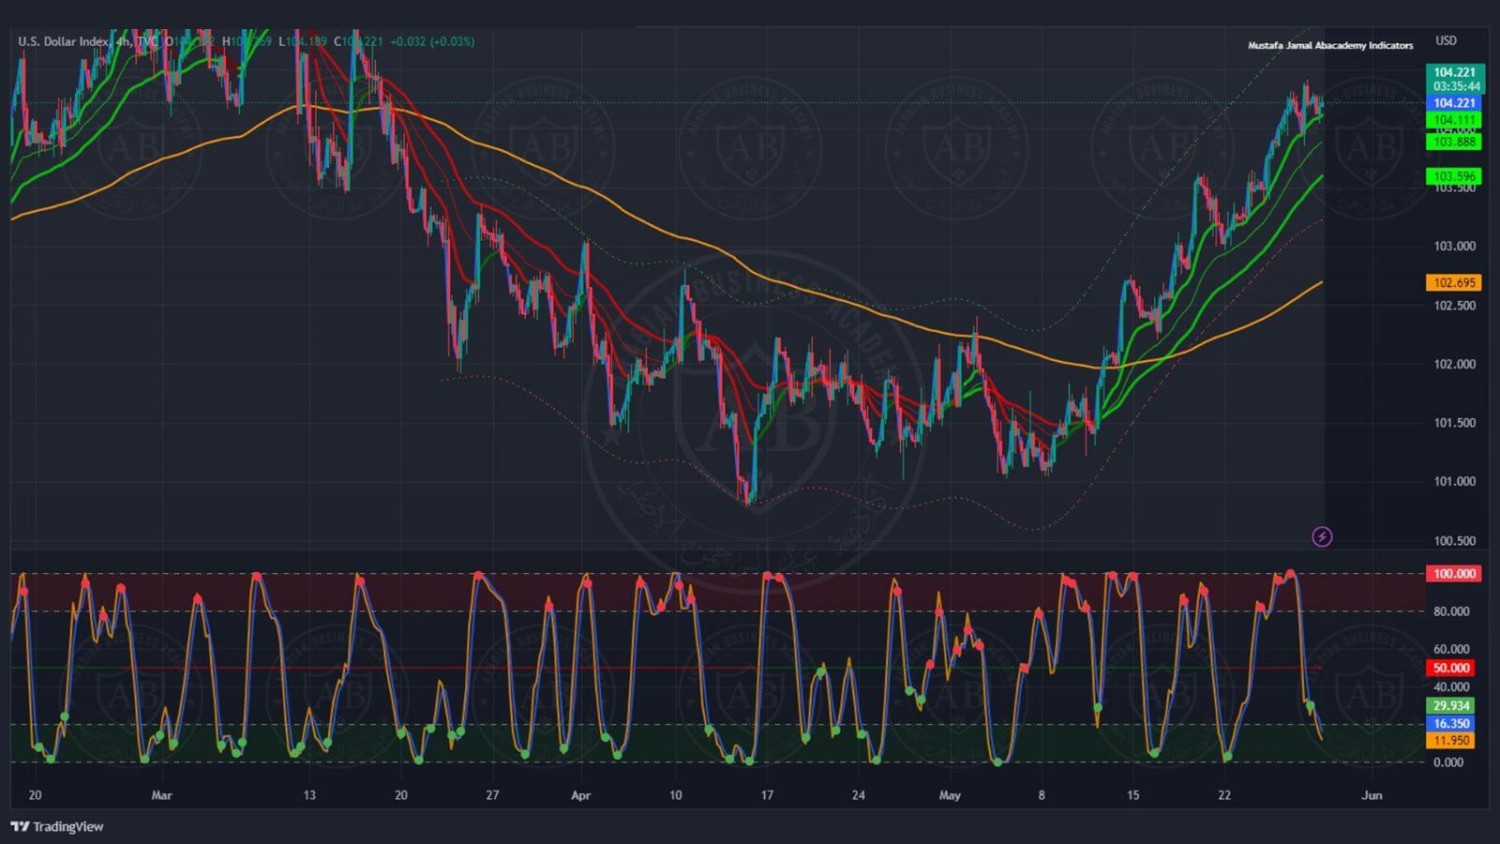Select the green 103.596 indicator label
This screenshot has width=1500, height=844.
tap(1454, 176)
